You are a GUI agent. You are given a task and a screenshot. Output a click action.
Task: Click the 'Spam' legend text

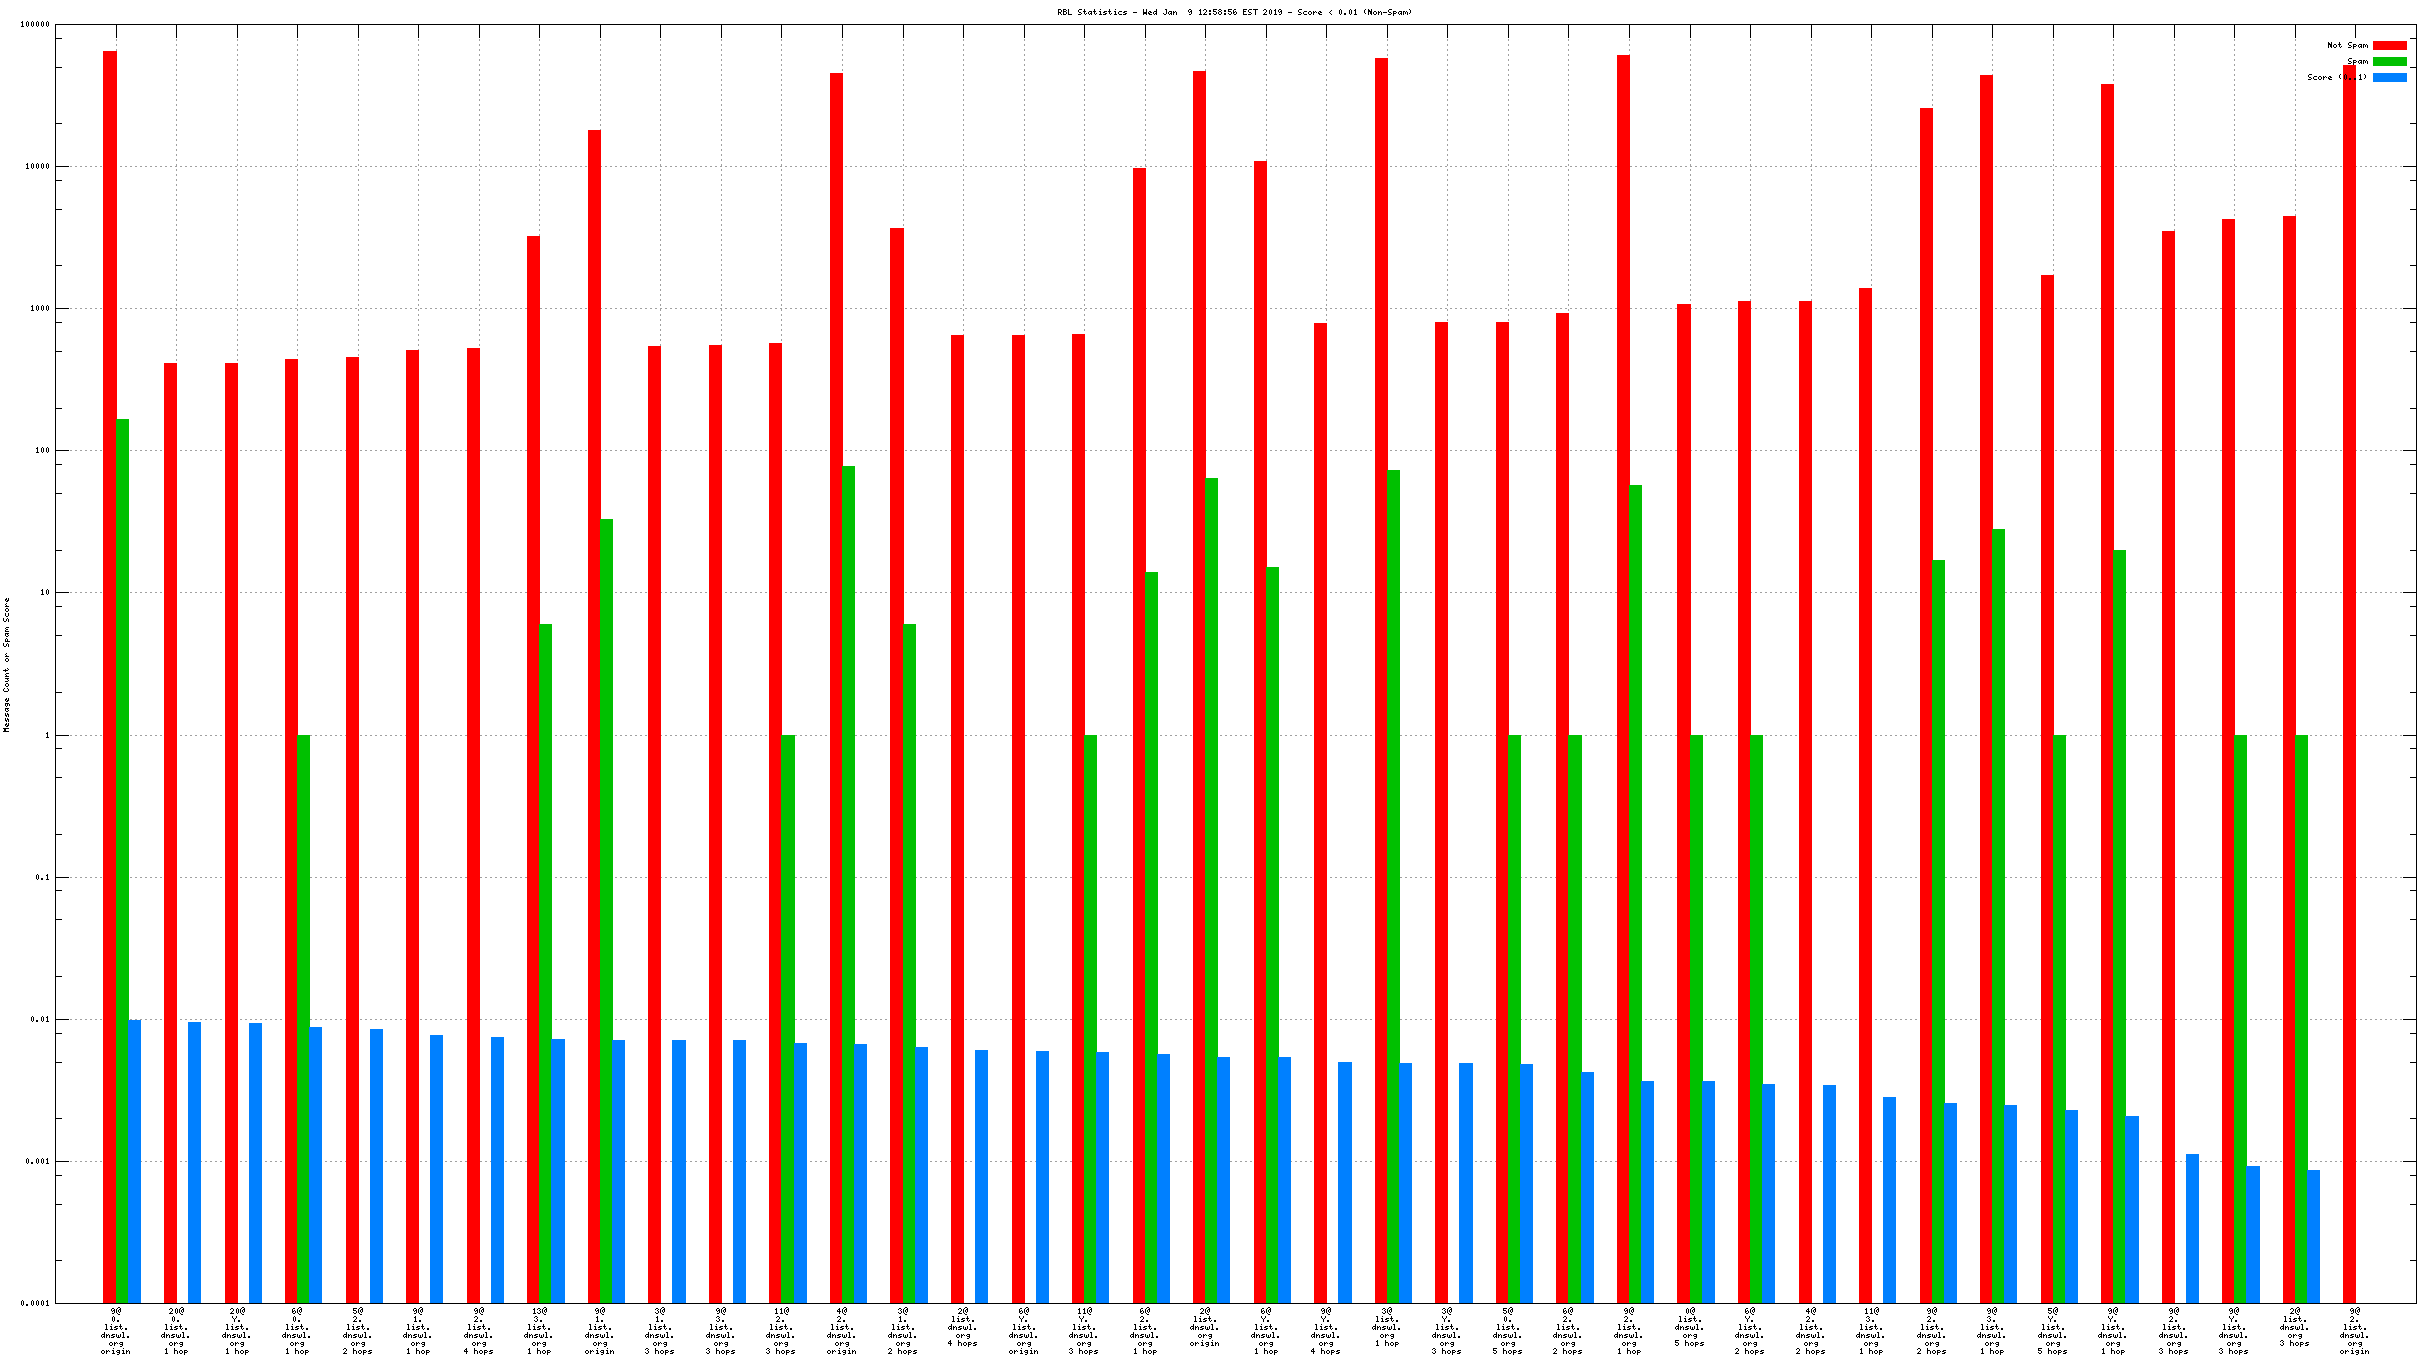click(x=2356, y=61)
